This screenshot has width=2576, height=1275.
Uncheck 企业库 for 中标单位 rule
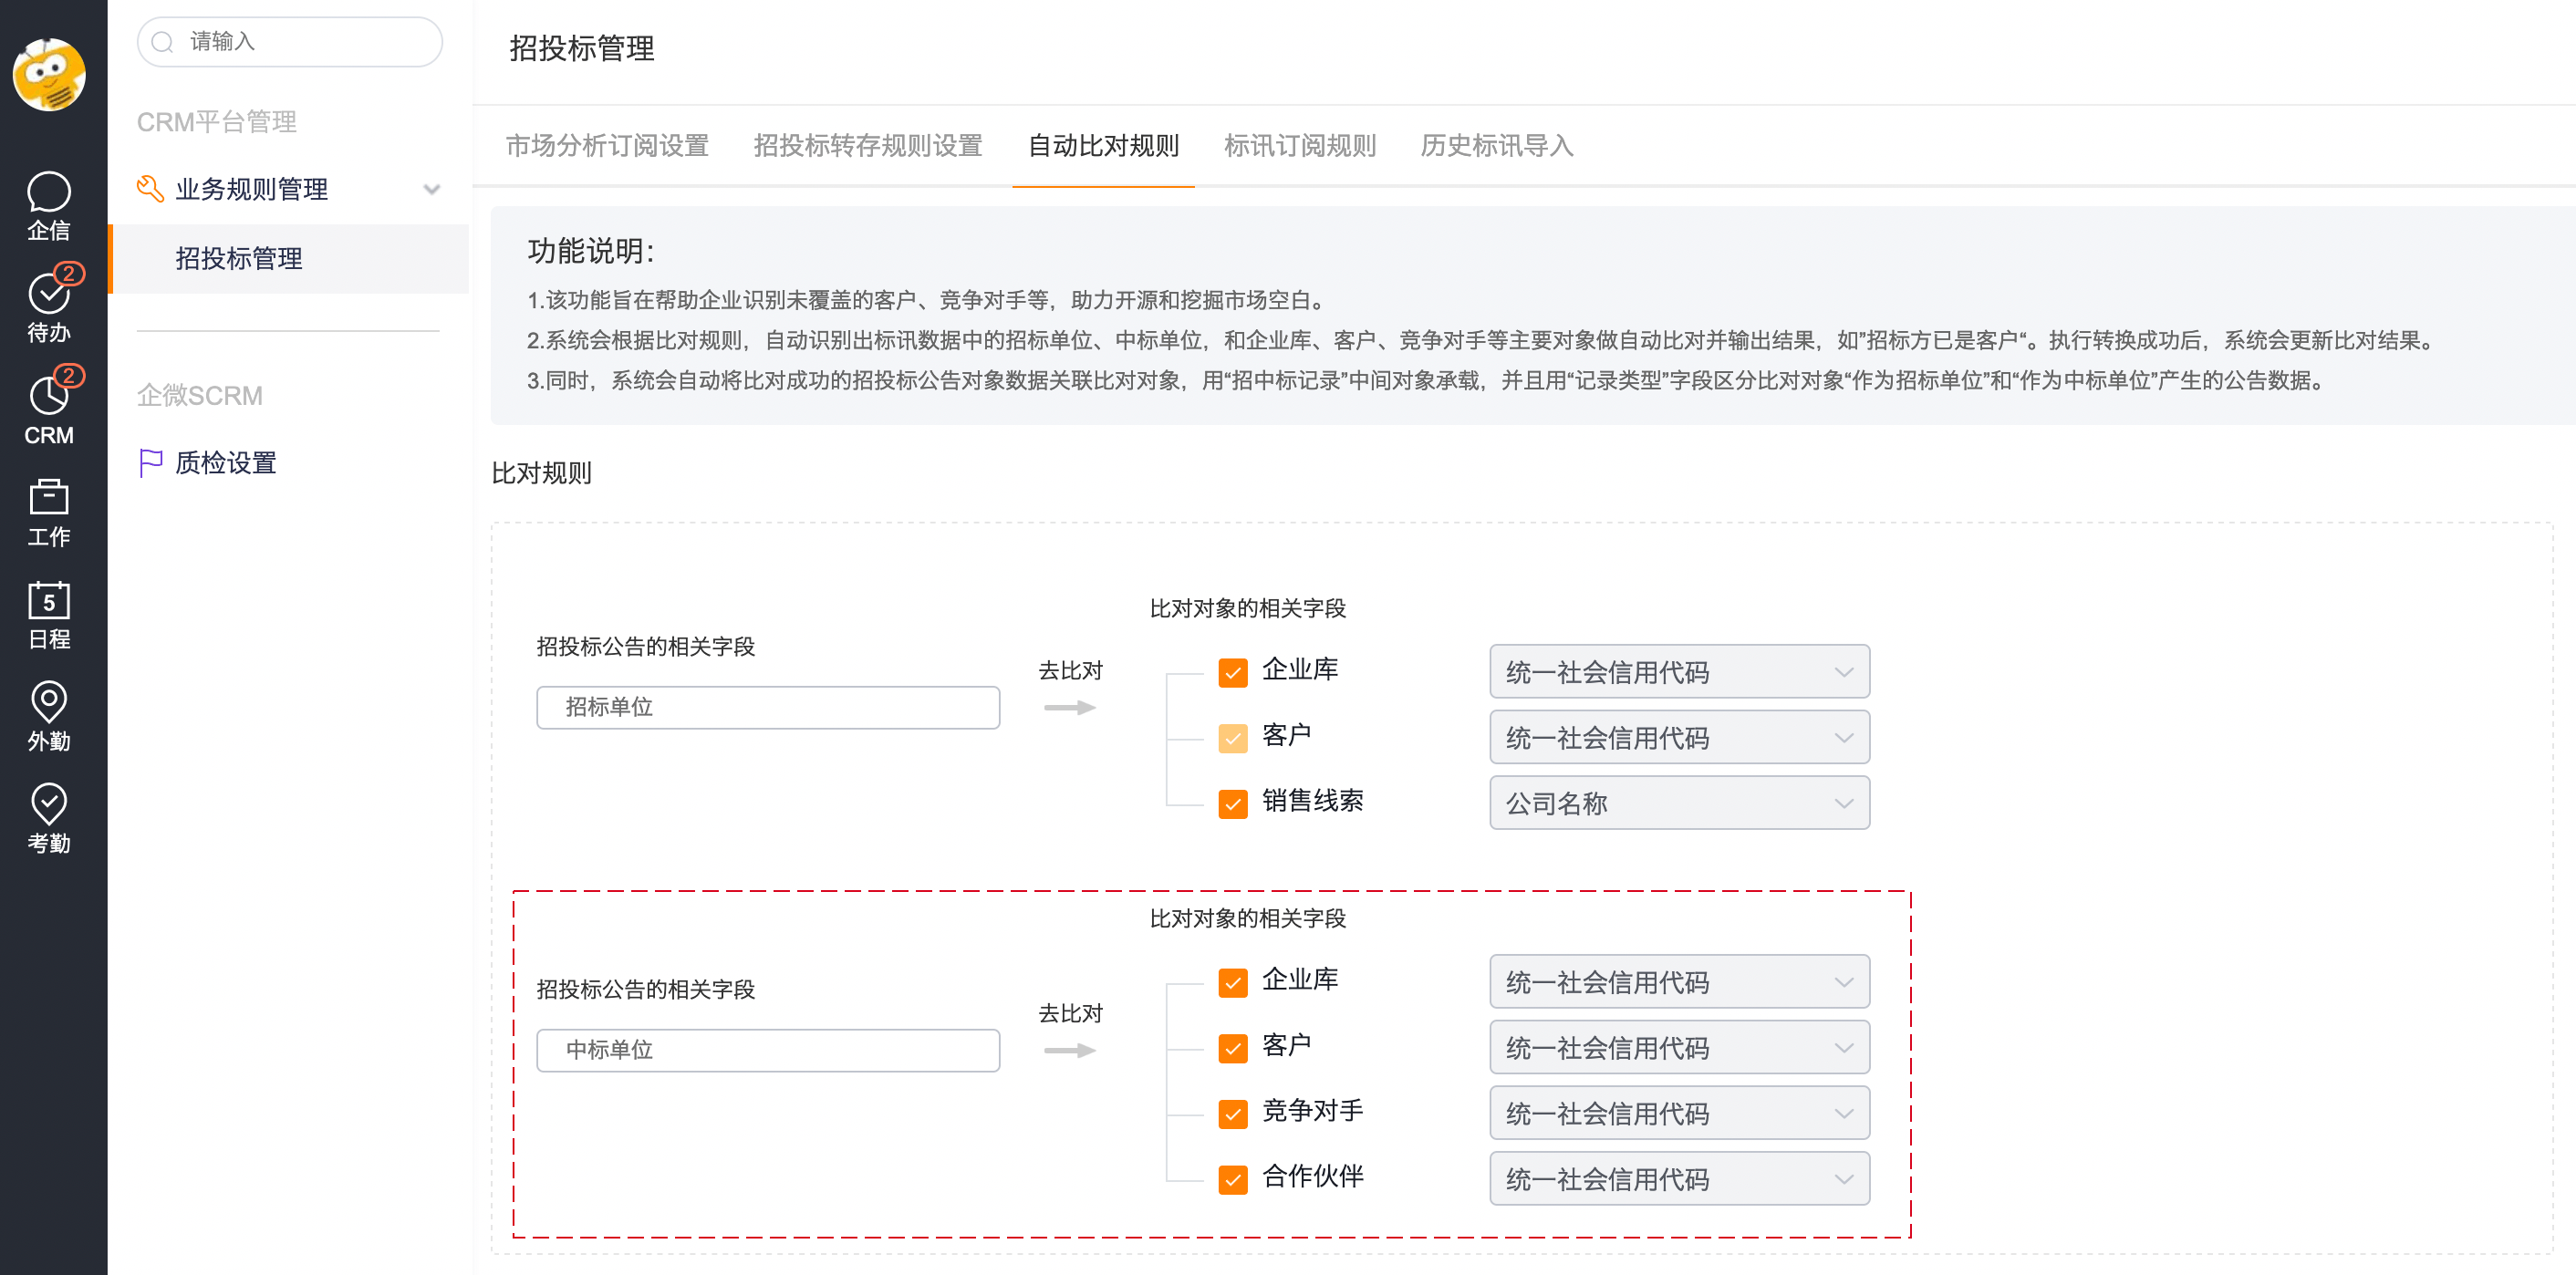coord(1233,982)
